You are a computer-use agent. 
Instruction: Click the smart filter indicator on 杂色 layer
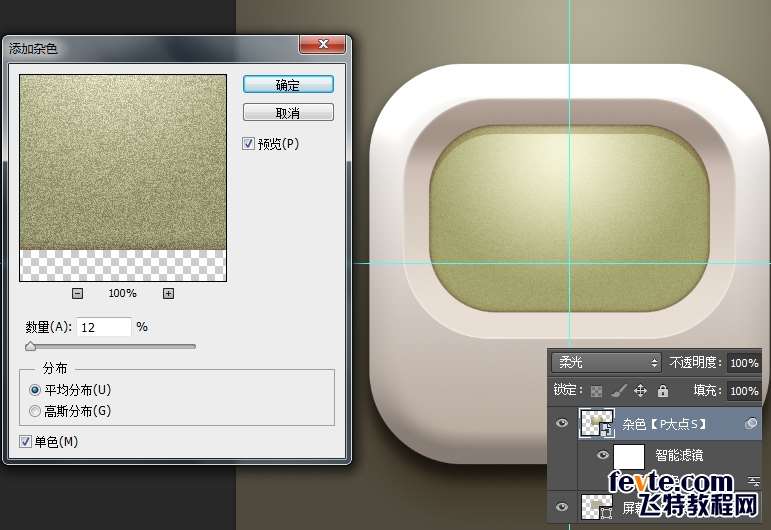751,423
